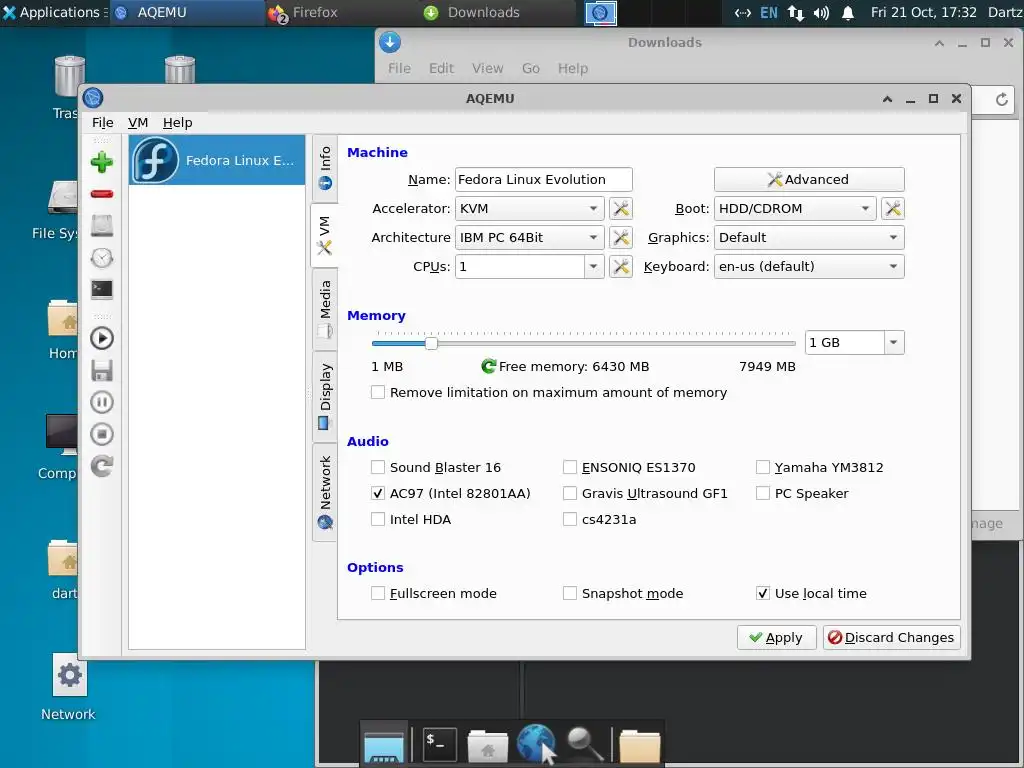Viewport: 1024px width, 768px height.
Task: Pause the VM with the pause icon
Action: point(101,402)
